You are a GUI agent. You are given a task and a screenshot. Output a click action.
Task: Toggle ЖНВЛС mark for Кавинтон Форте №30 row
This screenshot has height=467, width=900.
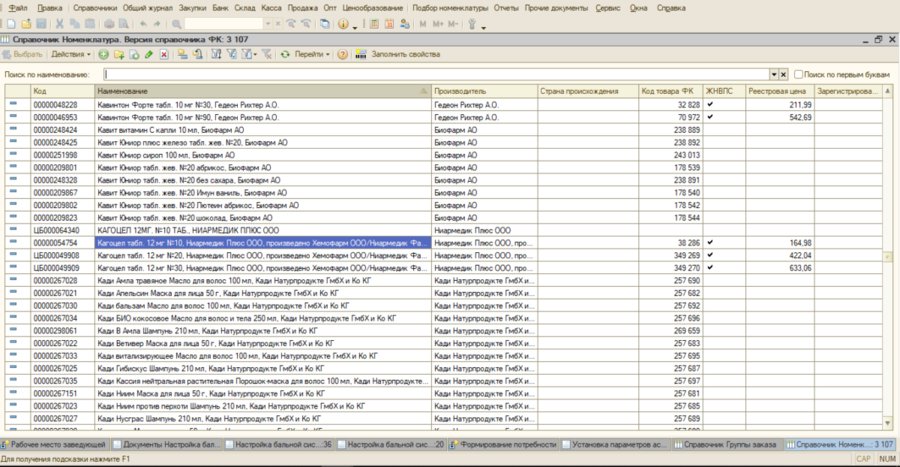click(x=710, y=104)
